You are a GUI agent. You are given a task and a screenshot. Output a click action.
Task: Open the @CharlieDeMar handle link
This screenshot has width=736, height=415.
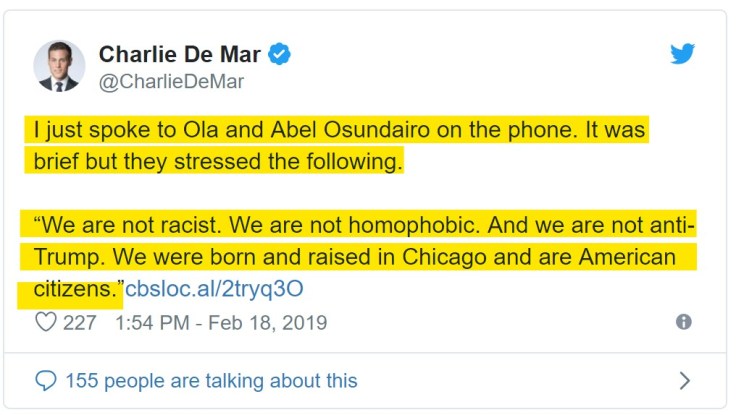pyautogui.click(x=170, y=82)
